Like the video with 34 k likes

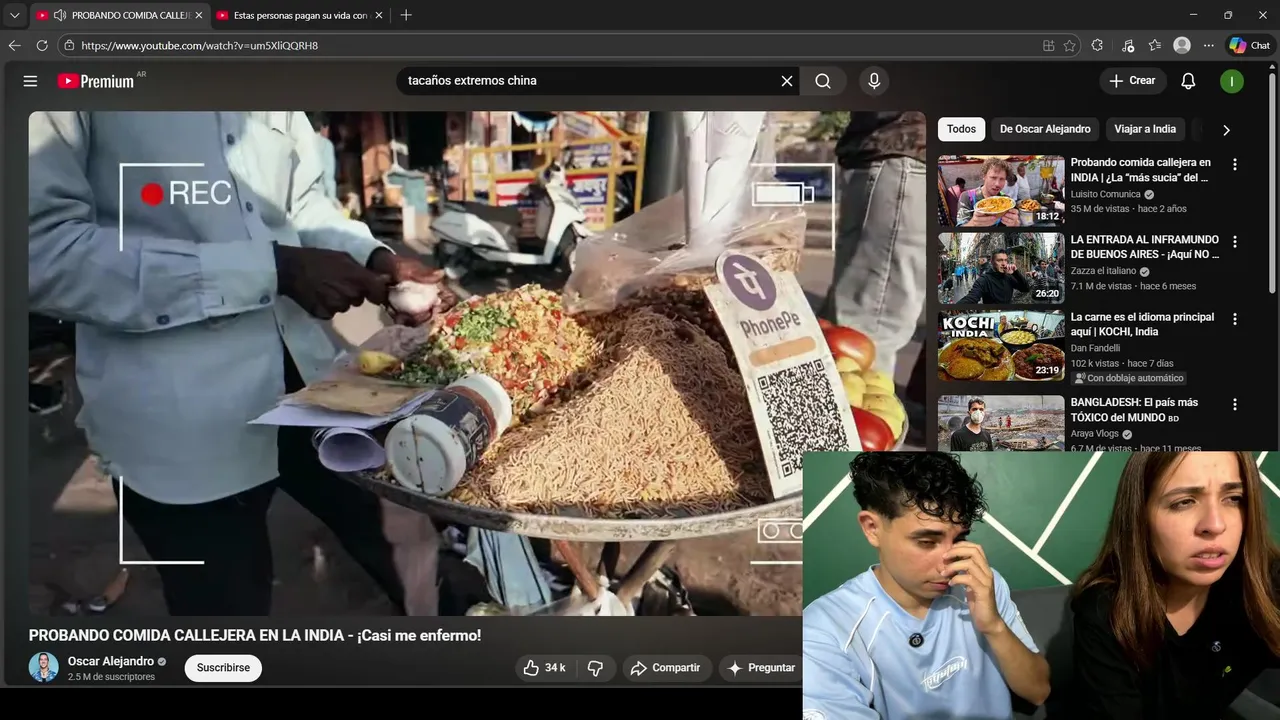coord(545,668)
